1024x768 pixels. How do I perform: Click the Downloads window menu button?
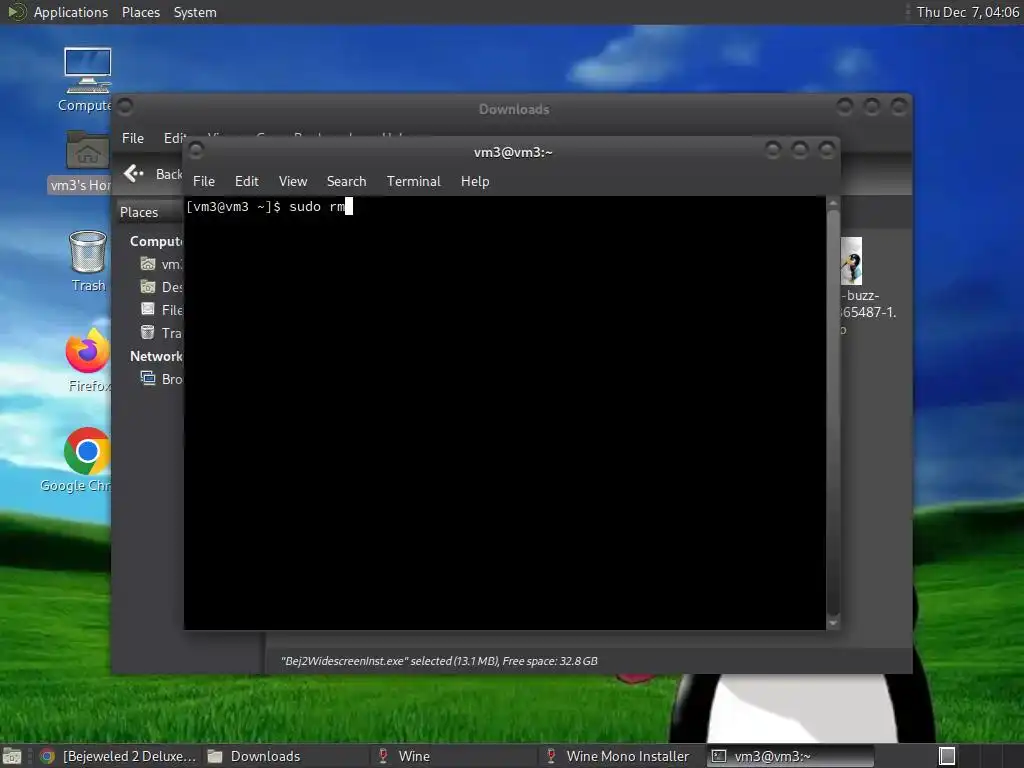[x=125, y=106]
